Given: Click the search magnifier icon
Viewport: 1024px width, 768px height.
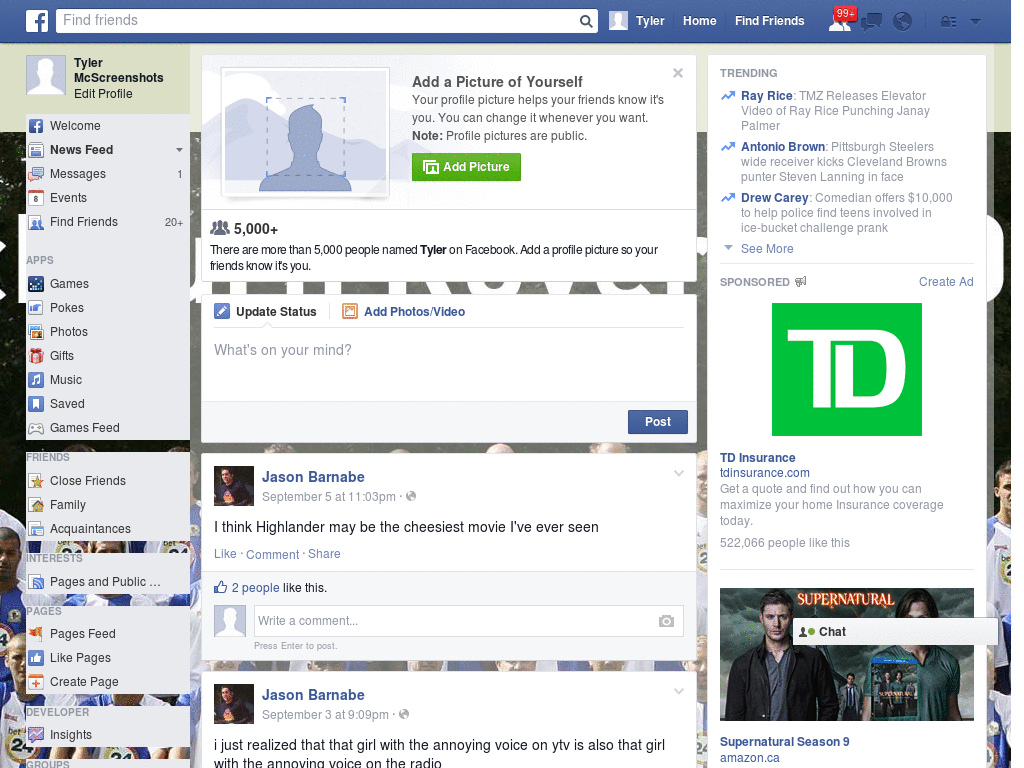Looking at the screenshot, I should point(586,21).
